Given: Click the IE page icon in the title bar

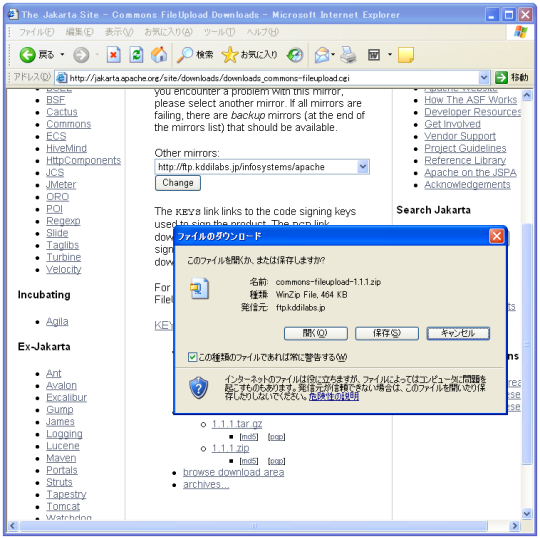Looking at the screenshot, I should tap(13, 14).
